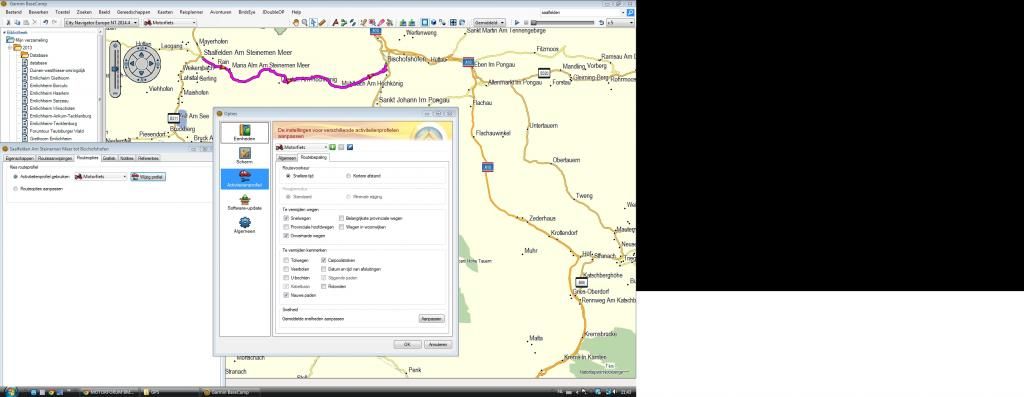Enable the Tolwegen avoidance checkbox
The width and height of the screenshot is (1024, 397).
[x=287, y=260]
